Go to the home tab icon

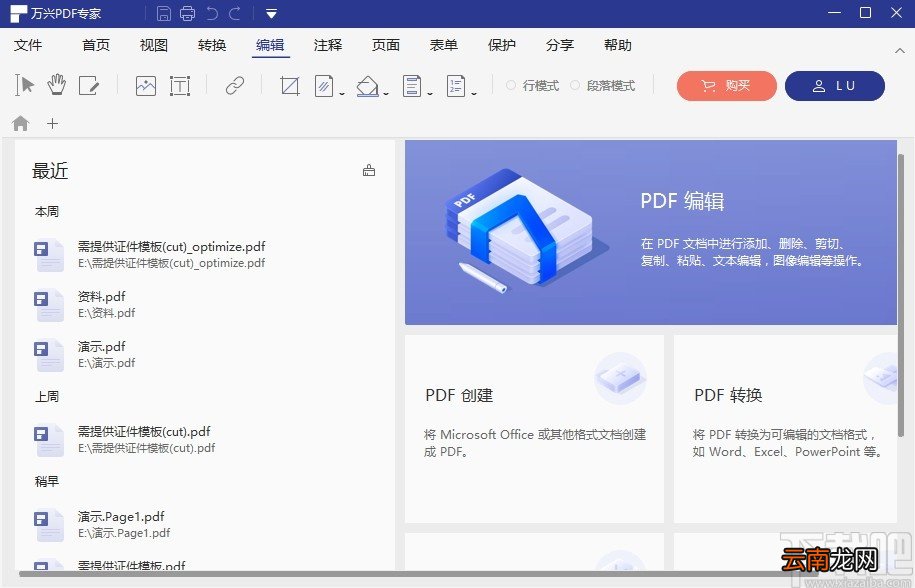20,123
